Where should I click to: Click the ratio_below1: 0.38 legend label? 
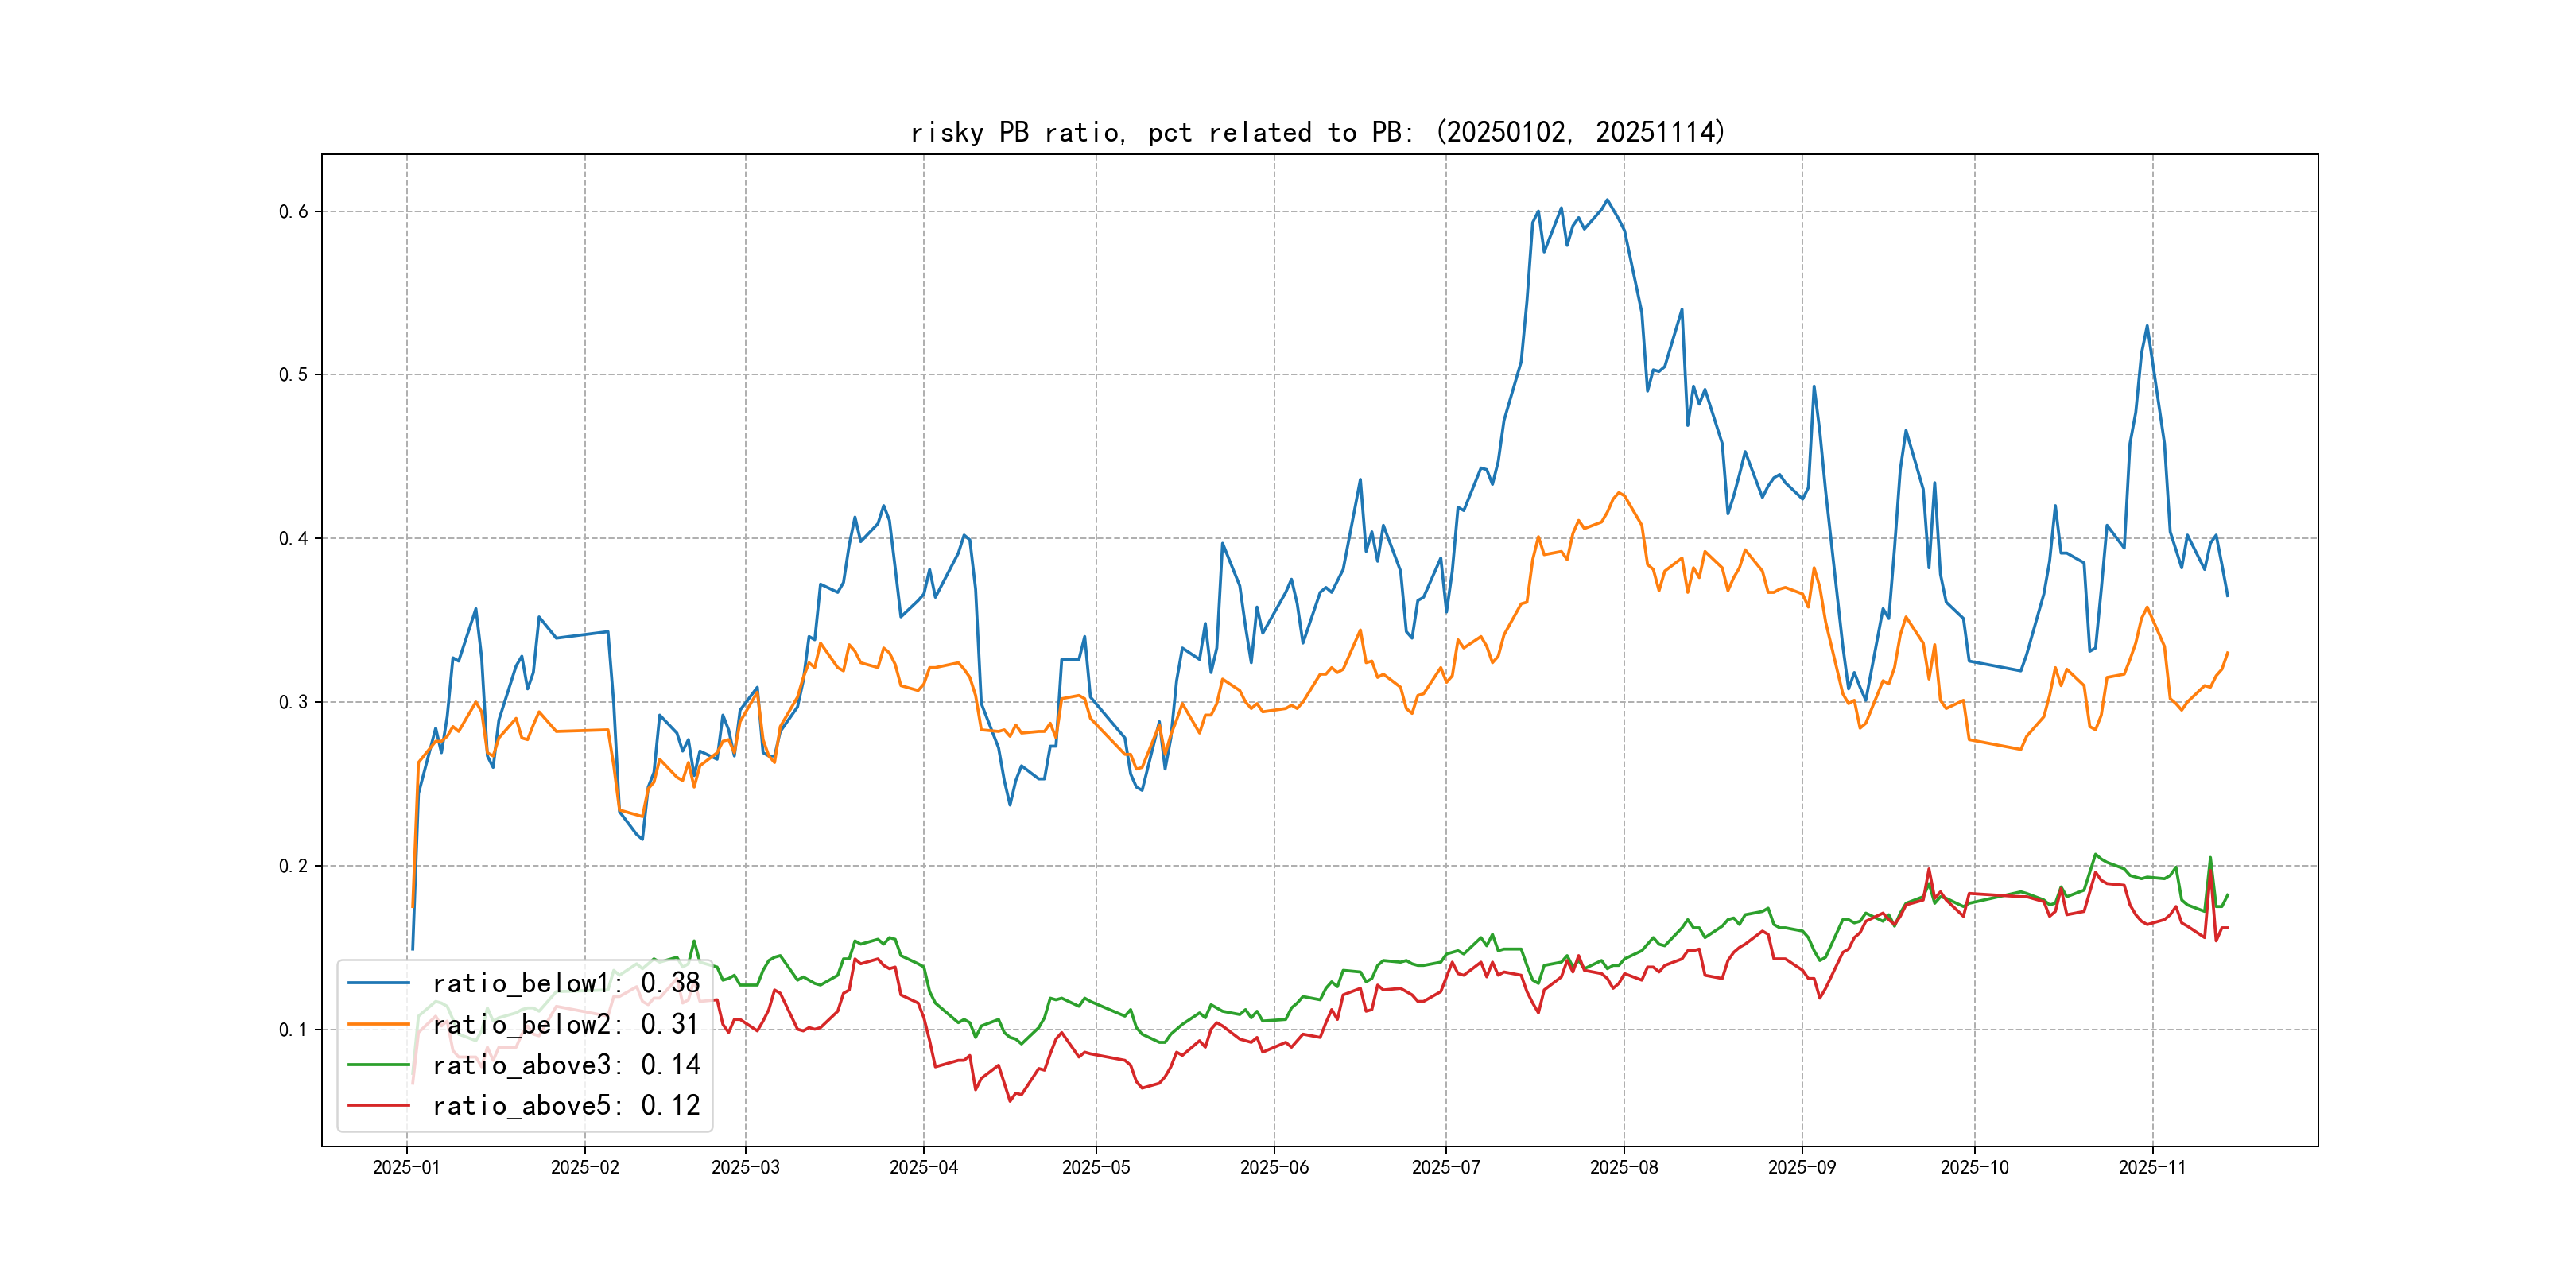pos(566,983)
